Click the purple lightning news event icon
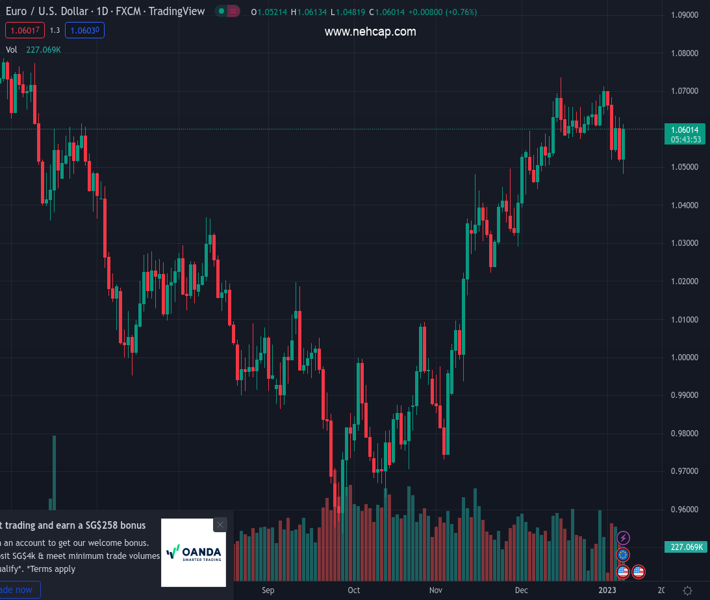This screenshot has width=710, height=600. click(x=624, y=539)
